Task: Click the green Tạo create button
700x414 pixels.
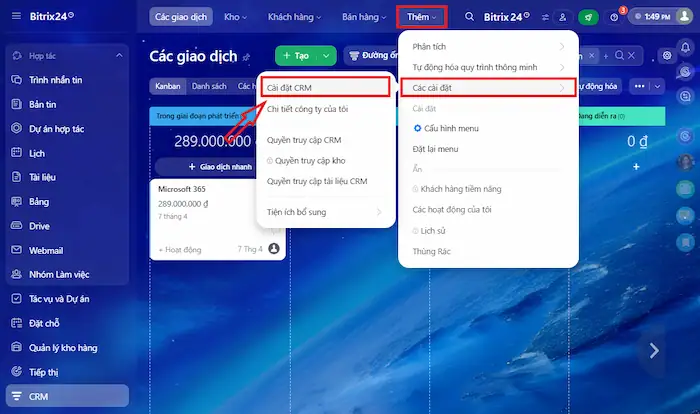Action: click(x=296, y=56)
